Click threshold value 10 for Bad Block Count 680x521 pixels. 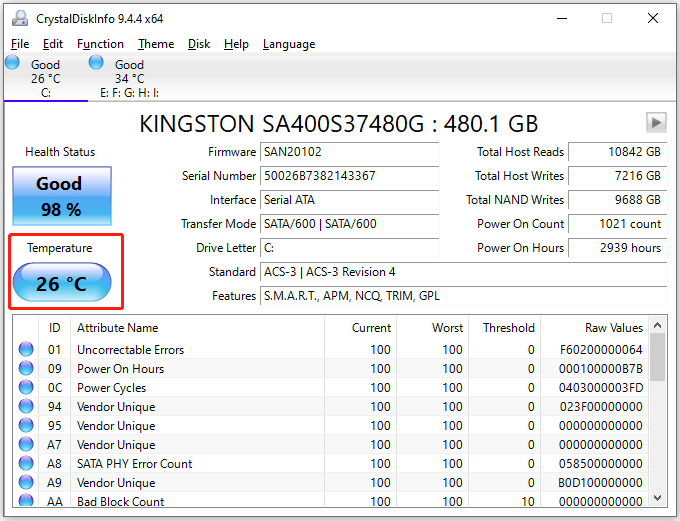tap(528, 501)
